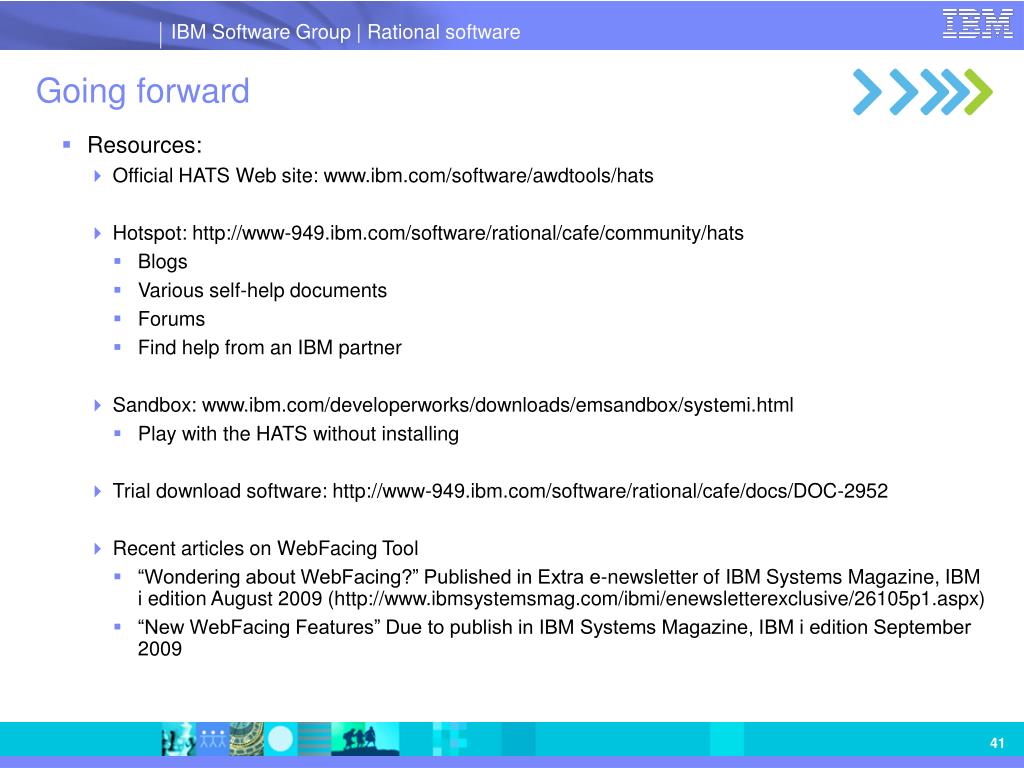Open the Sandbox emsandbox/systemi.html URL

498,405
